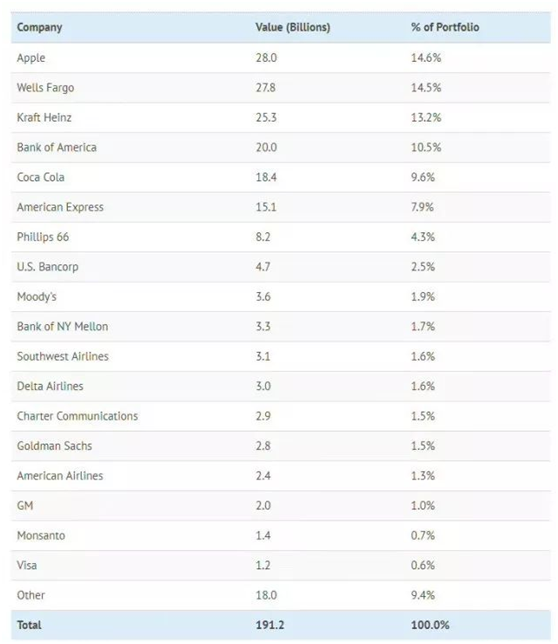Select the Bank of America cell

click(x=57, y=147)
